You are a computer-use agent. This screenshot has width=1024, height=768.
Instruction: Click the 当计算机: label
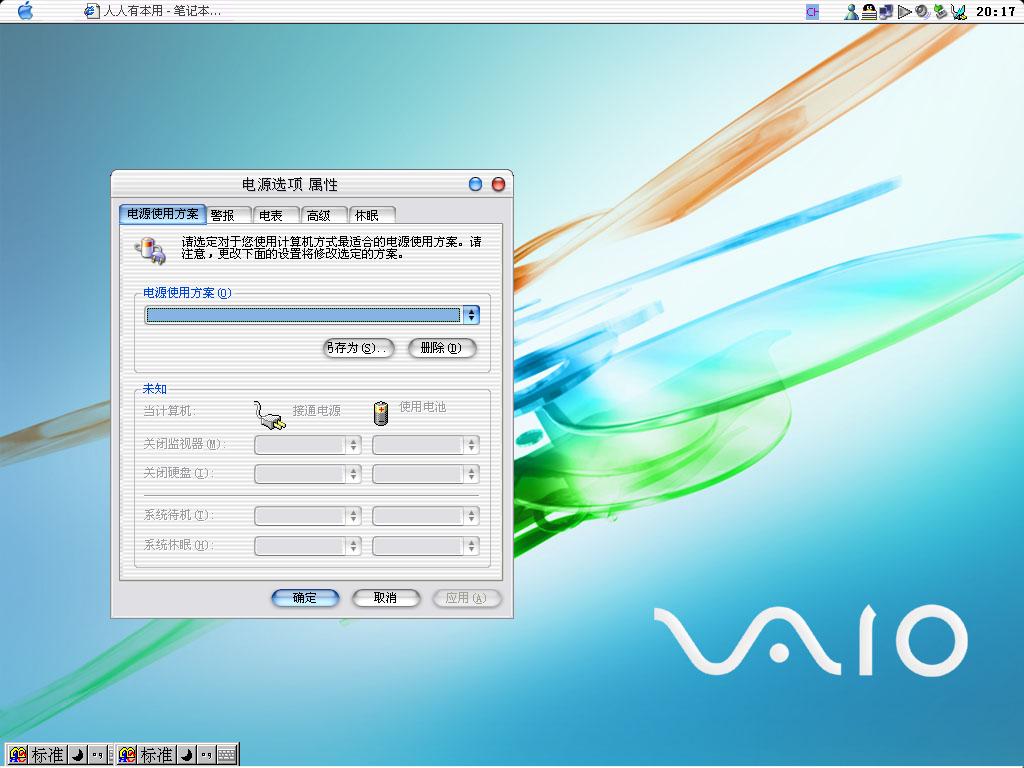click(169, 411)
